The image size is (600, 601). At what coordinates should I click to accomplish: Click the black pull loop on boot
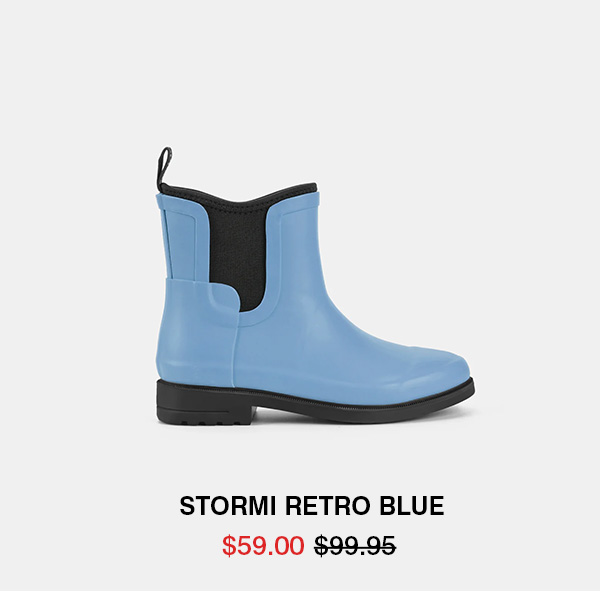click(x=164, y=167)
